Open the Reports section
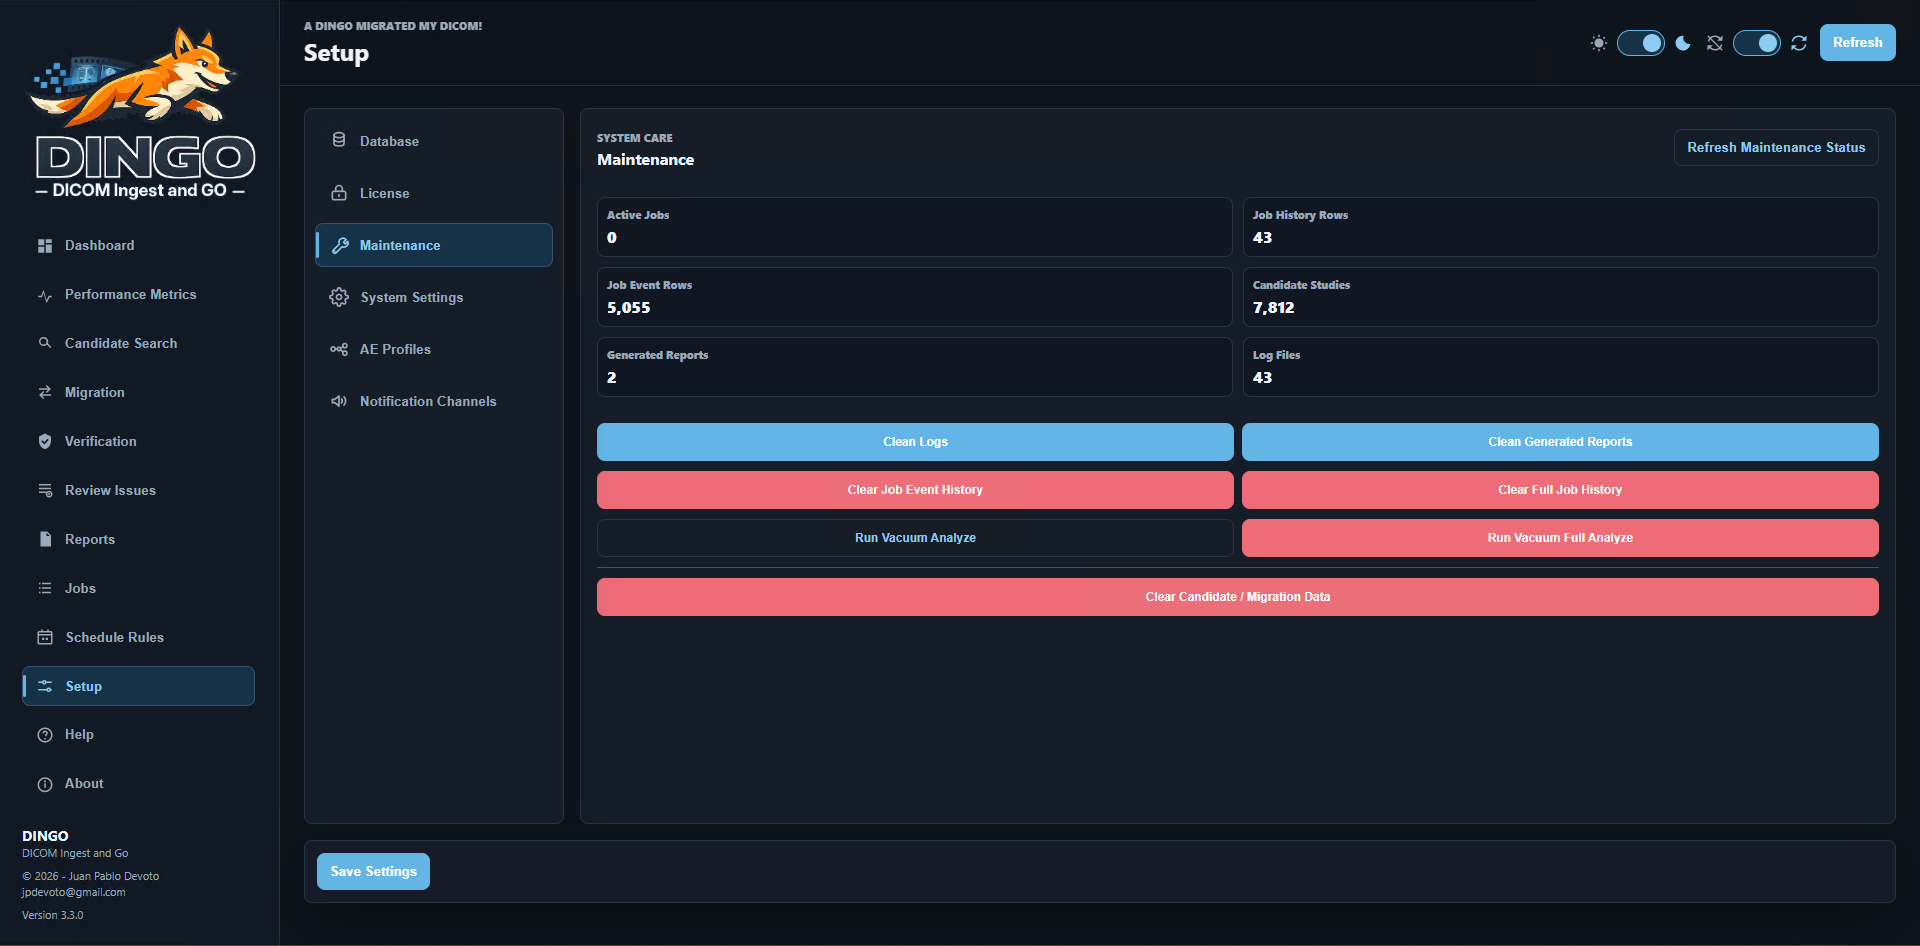The width and height of the screenshot is (1920, 946). [138, 539]
